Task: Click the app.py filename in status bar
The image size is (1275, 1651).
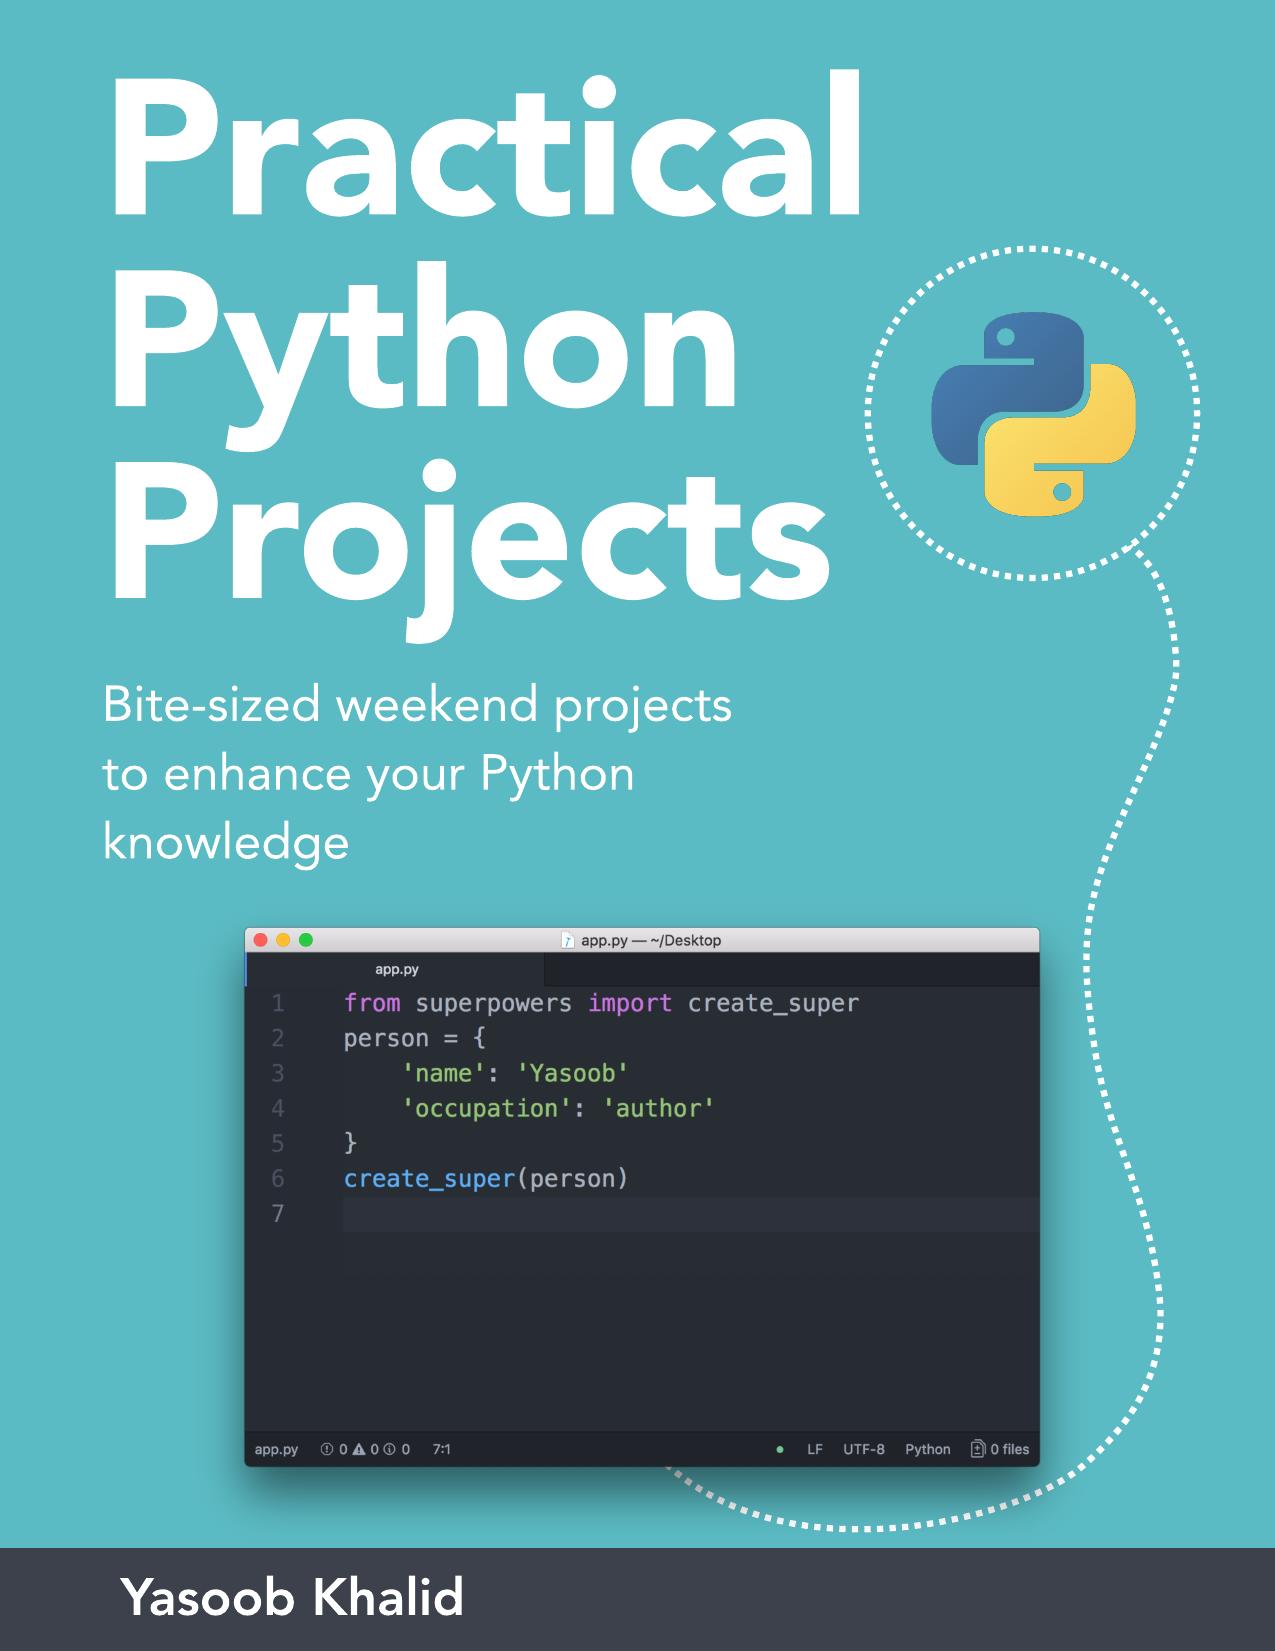Action: (x=276, y=1449)
